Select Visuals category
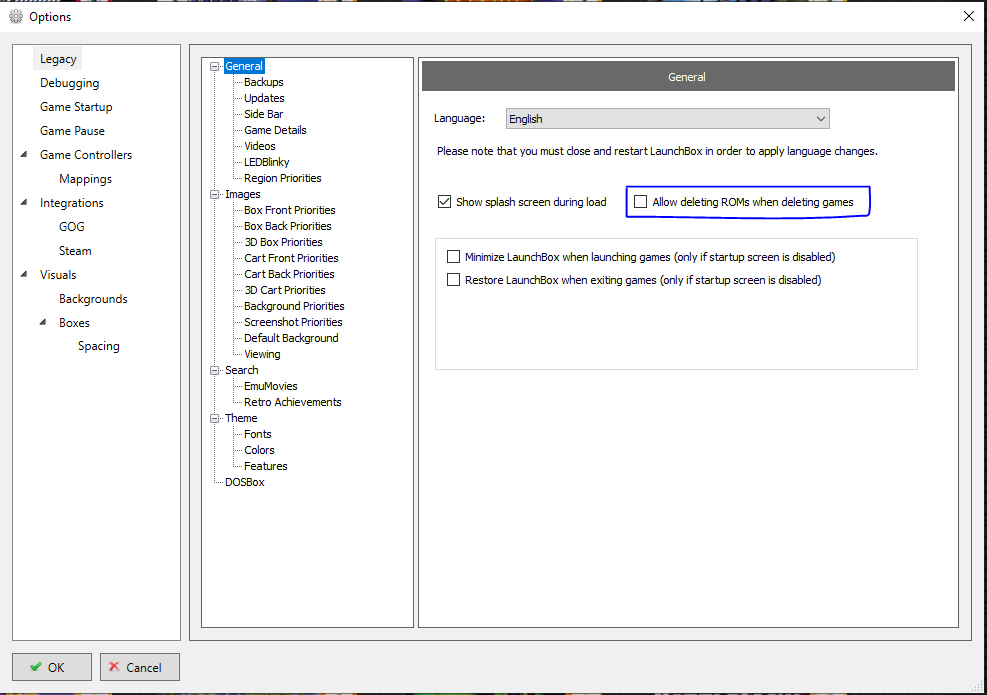The height and width of the screenshot is (695, 987). click(x=58, y=274)
